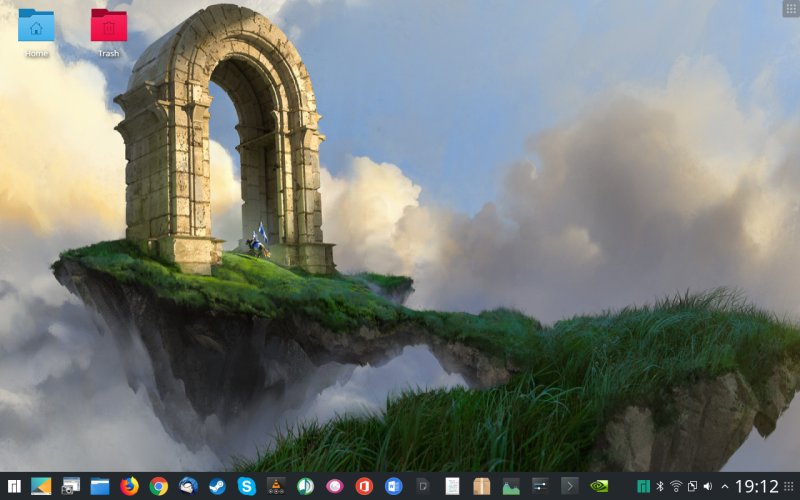Launch the cardboard box package manager
This screenshot has height=500, width=800.
[x=482, y=486]
